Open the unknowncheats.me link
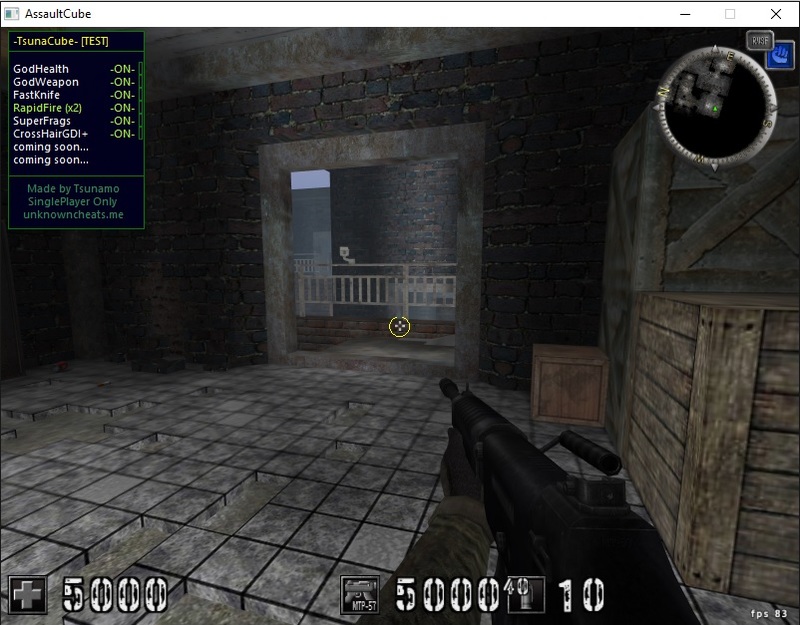 (73, 214)
